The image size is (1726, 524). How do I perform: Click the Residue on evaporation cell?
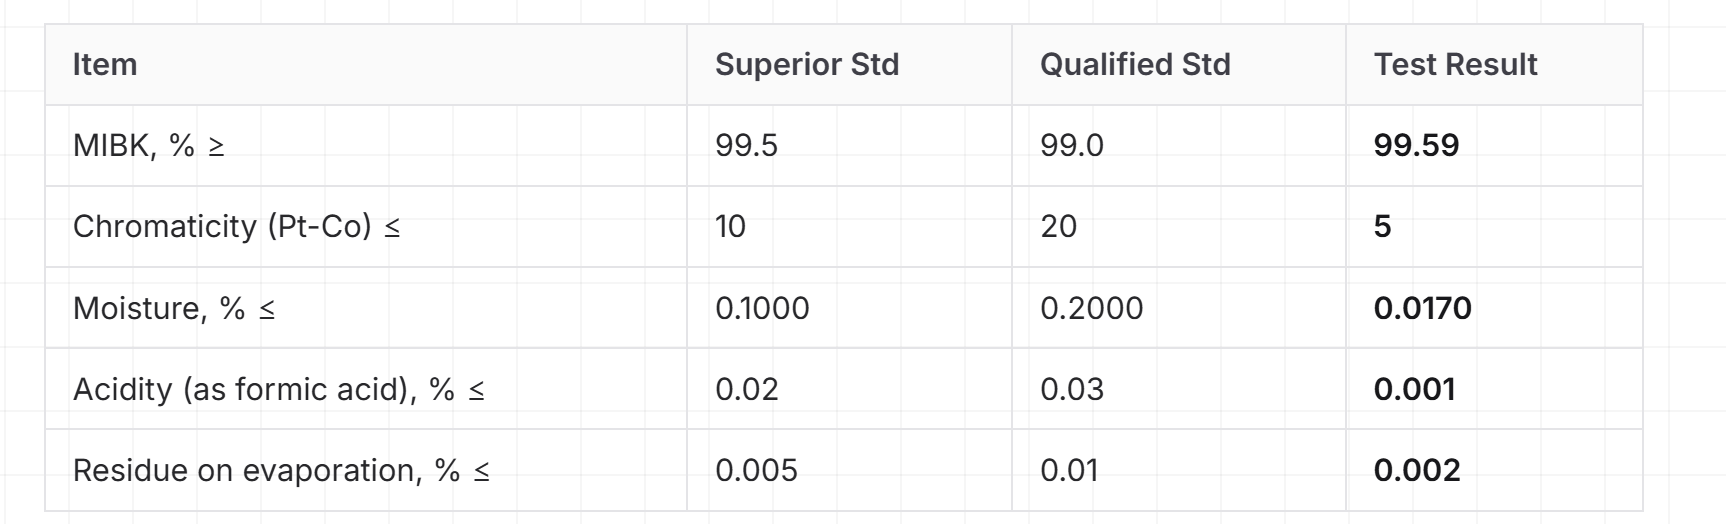click(x=366, y=470)
